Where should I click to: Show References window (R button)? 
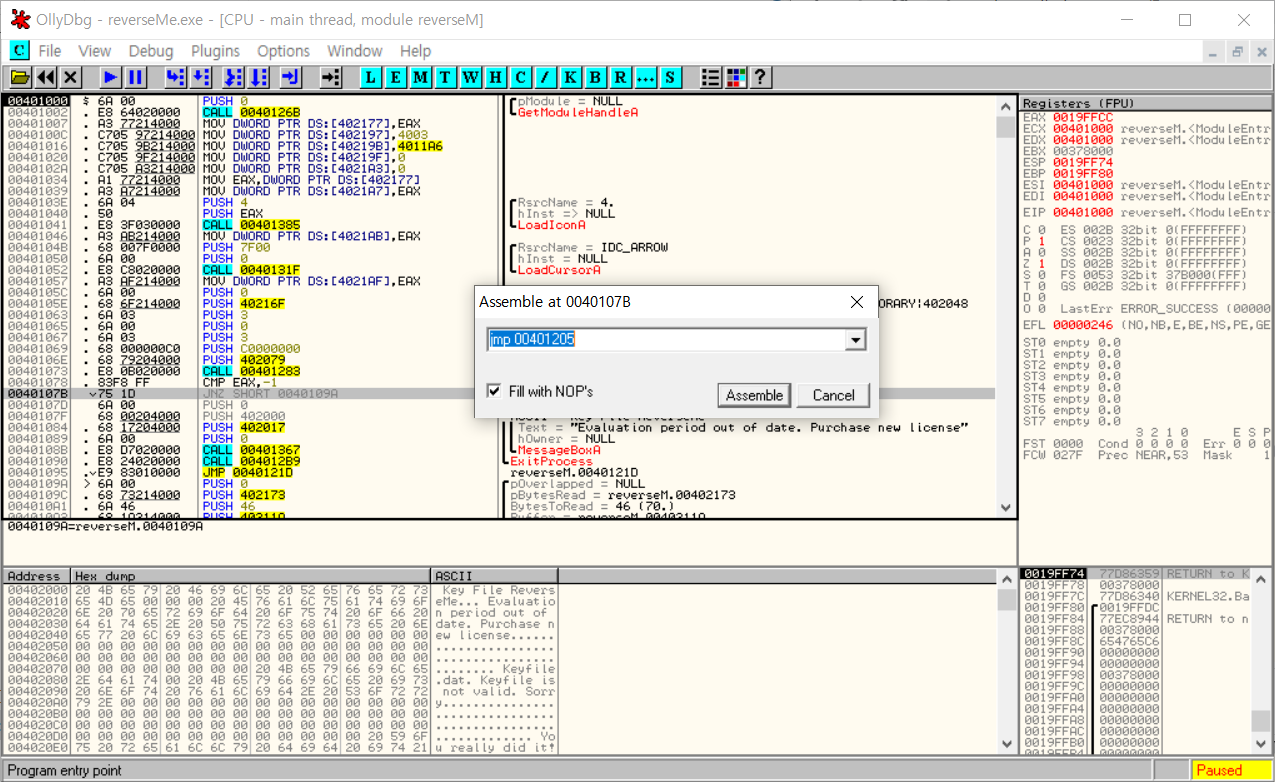pyautogui.click(x=621, y=77)
